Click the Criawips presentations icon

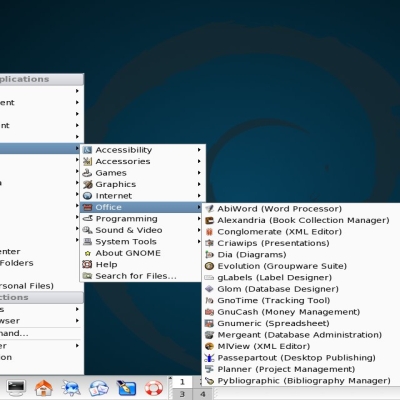coord(209,243)
